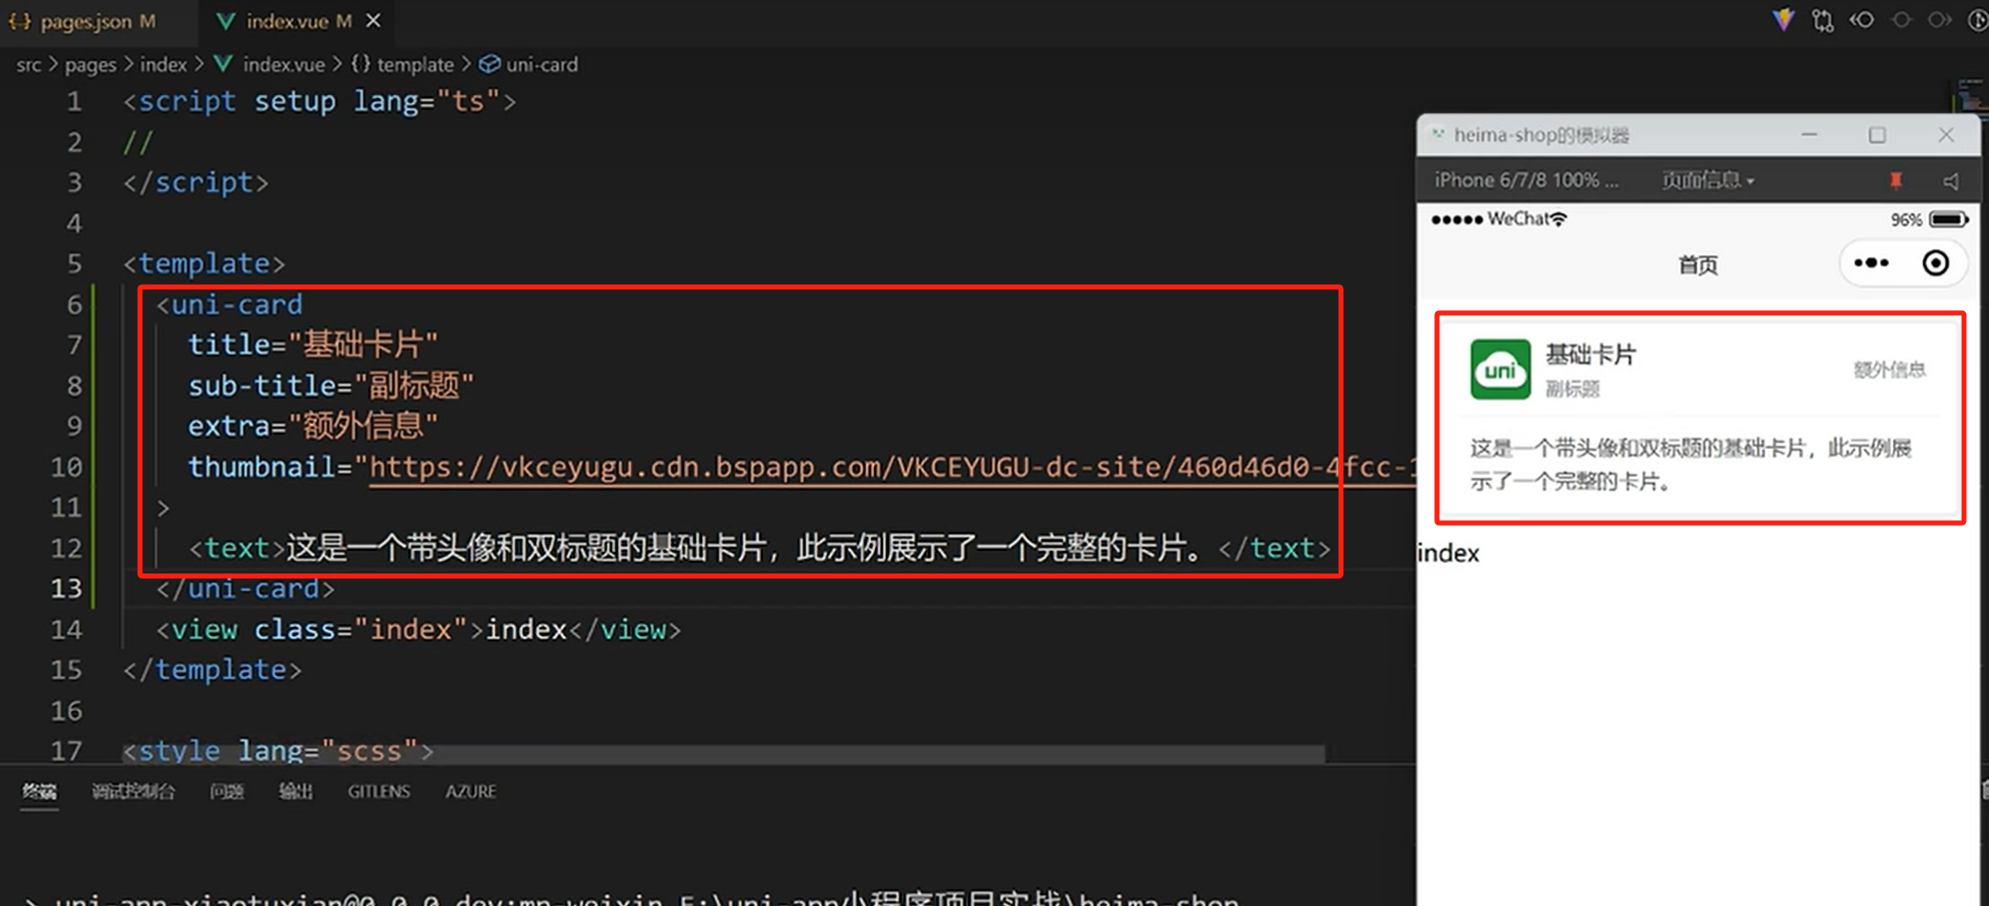The height and width of the screenshot is (906, 1989).
Task: Open the 调试控制台 panel tab
Action: pyautogui.click(x=133, y=791)
